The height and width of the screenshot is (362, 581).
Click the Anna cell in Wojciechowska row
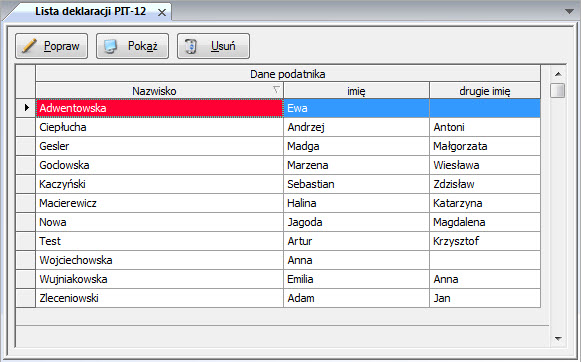pos(356,260)
